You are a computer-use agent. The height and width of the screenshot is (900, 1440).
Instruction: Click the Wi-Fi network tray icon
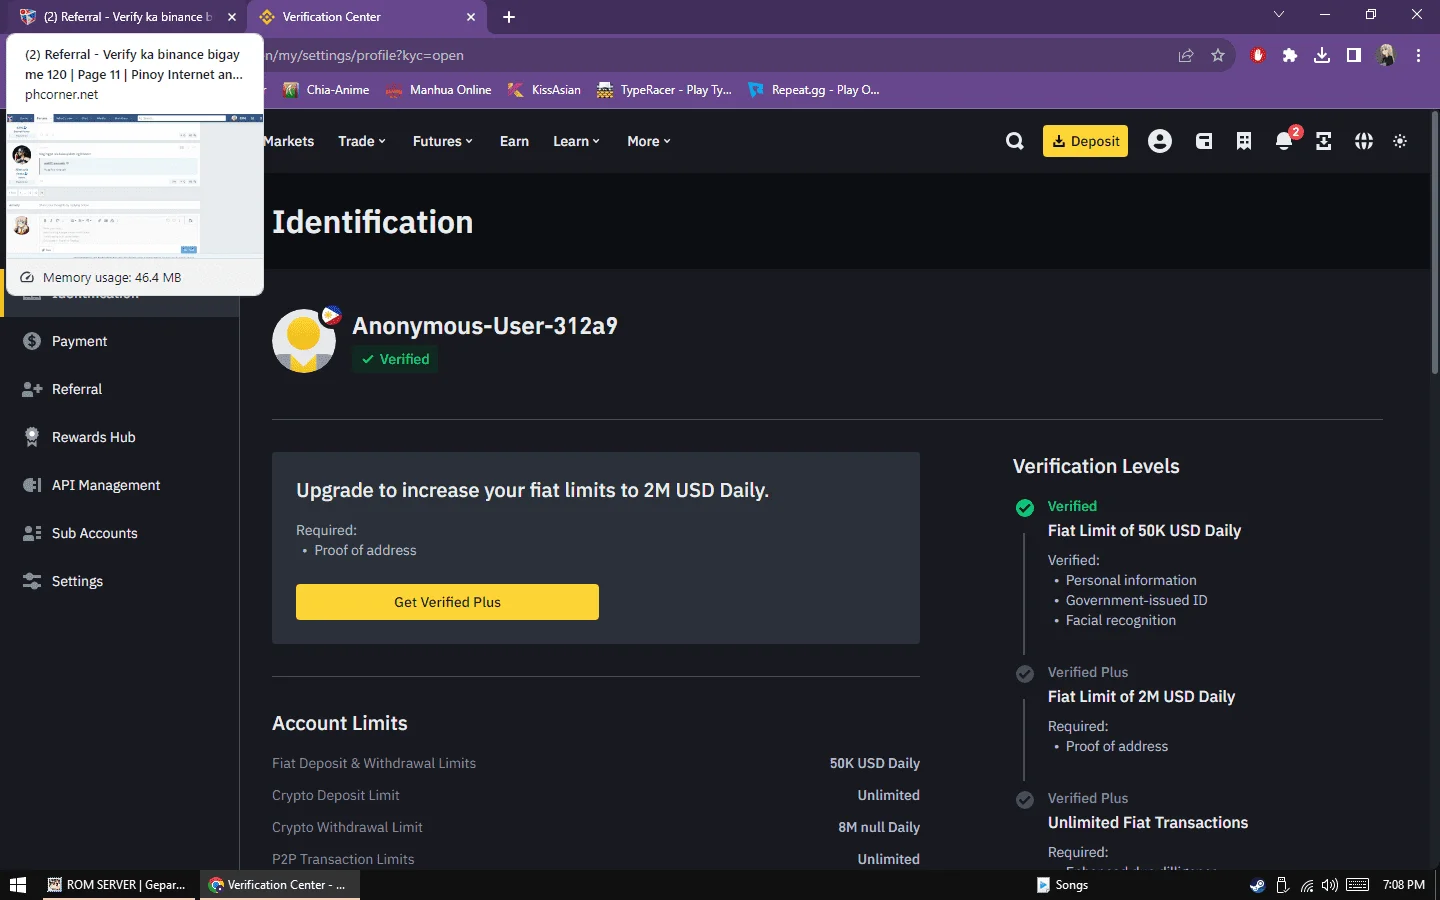[1307, 885]
